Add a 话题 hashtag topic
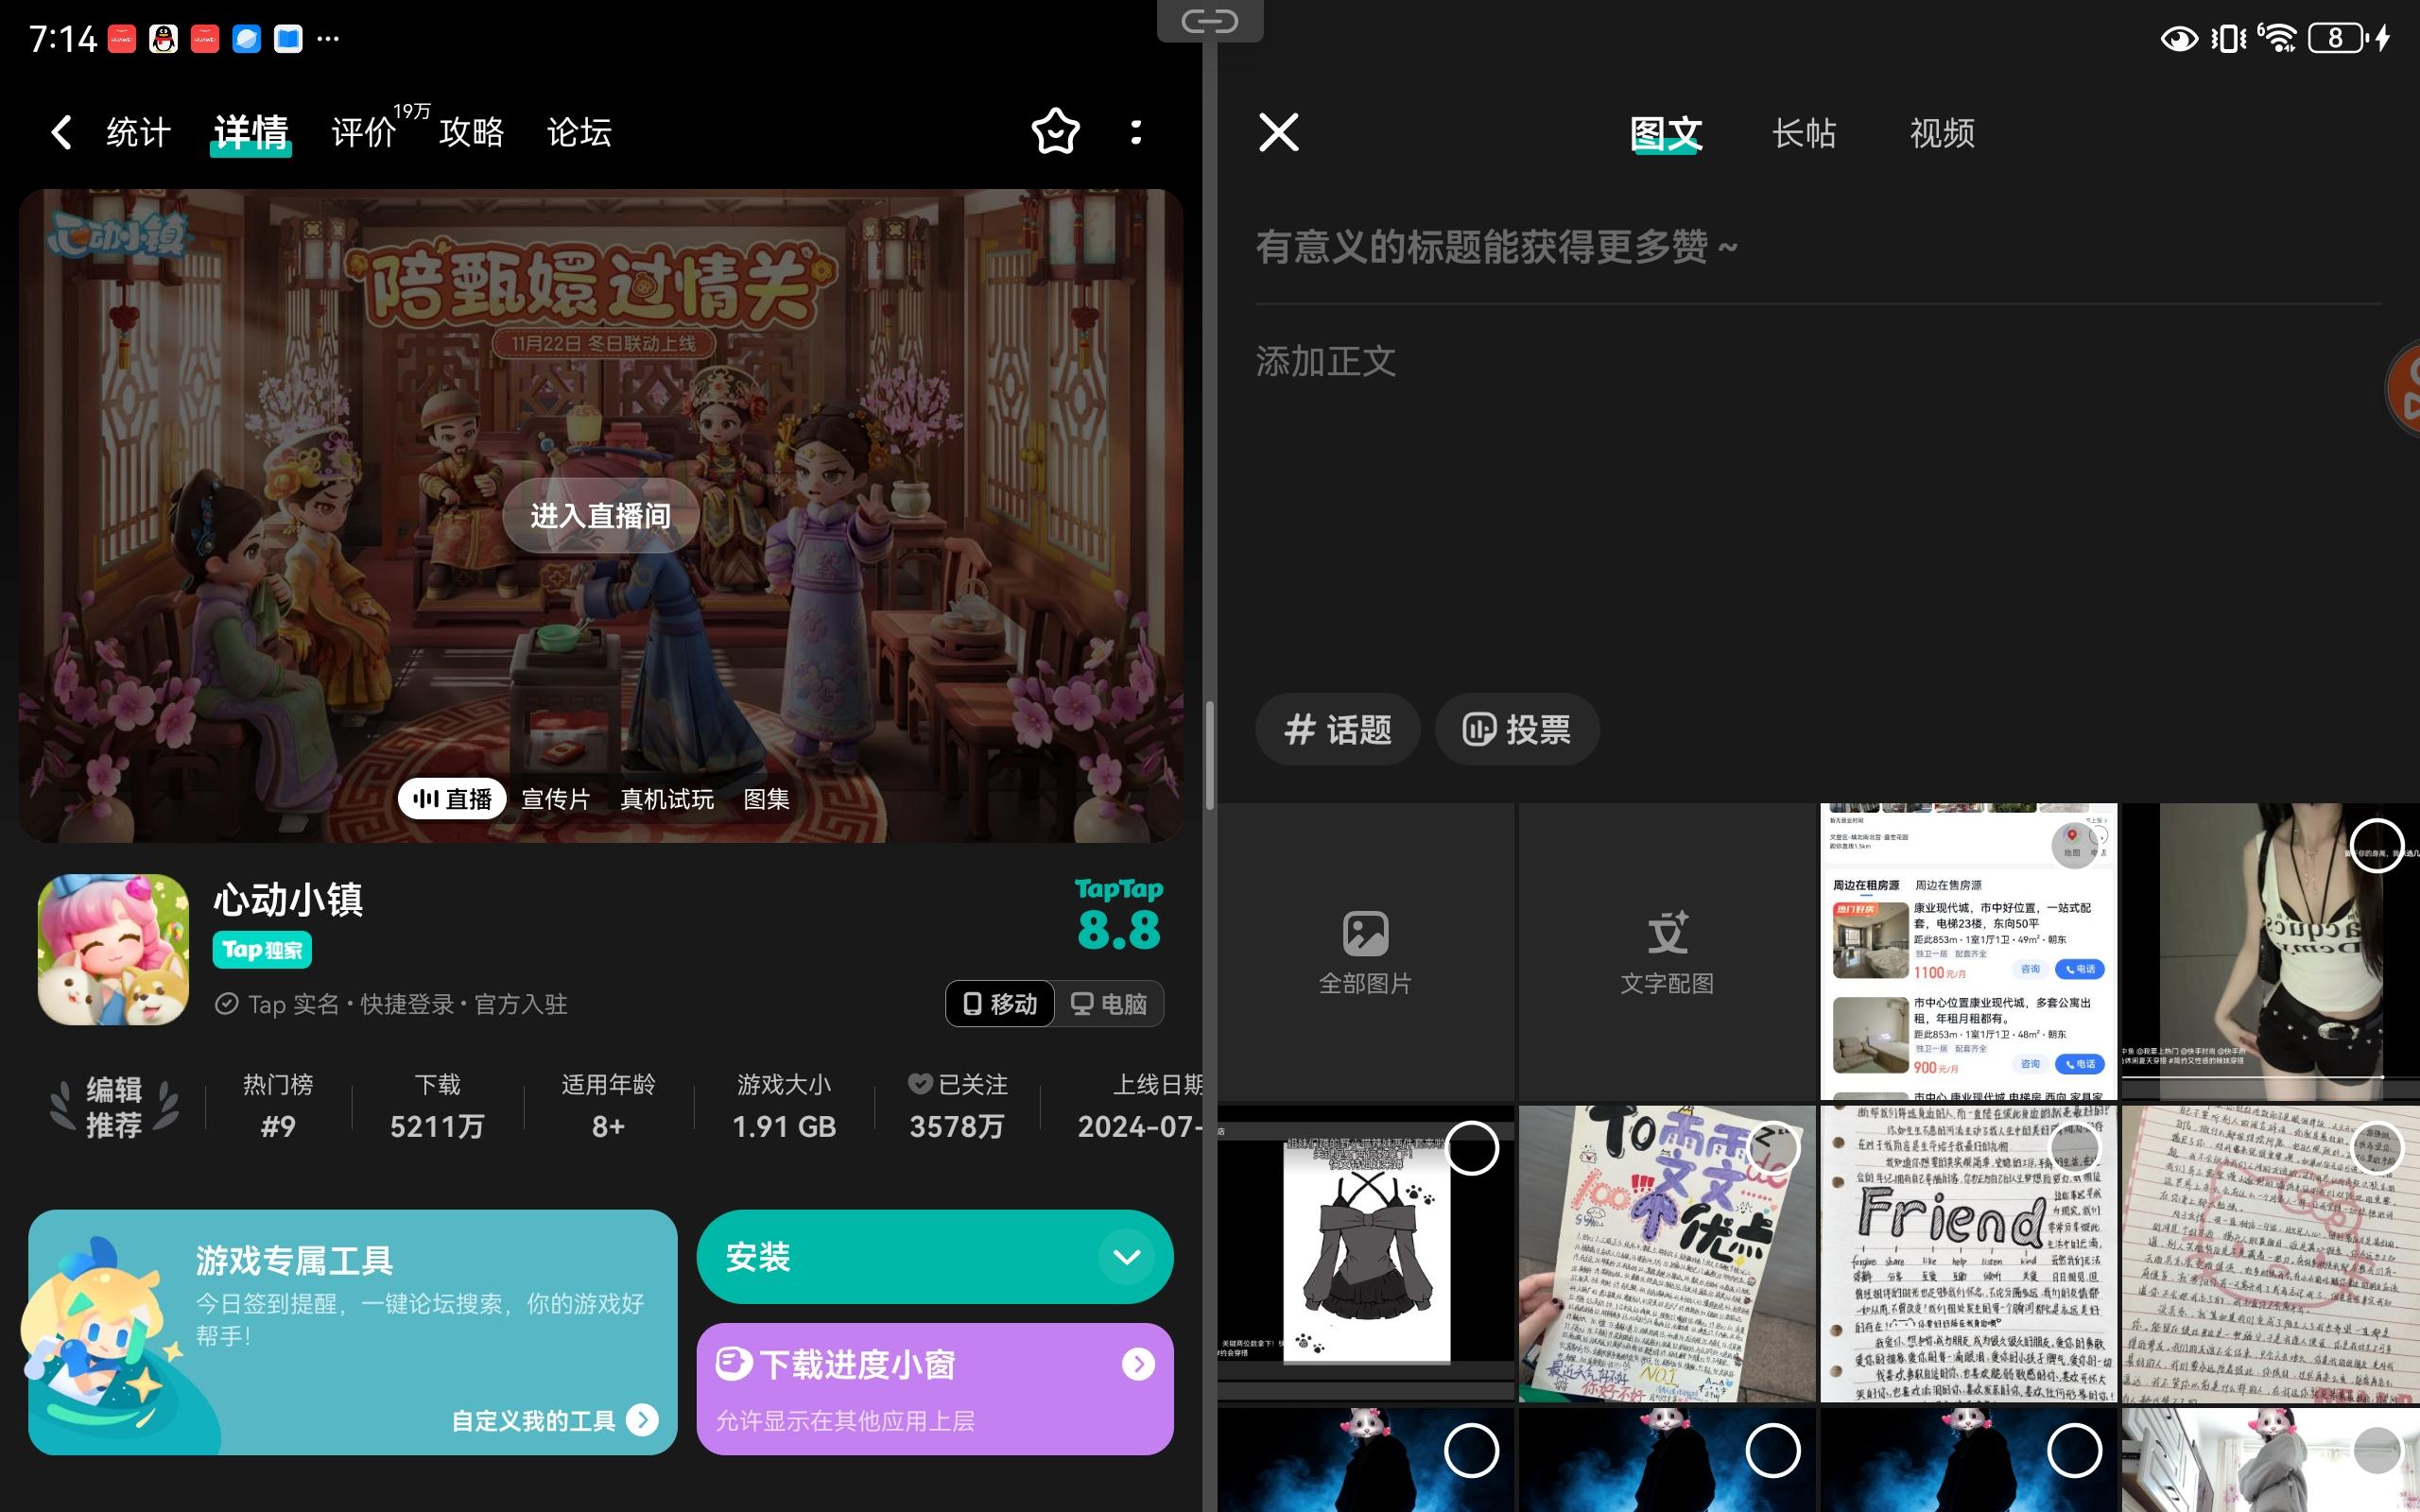The image size is (2420, 1512). point(1337,729)
